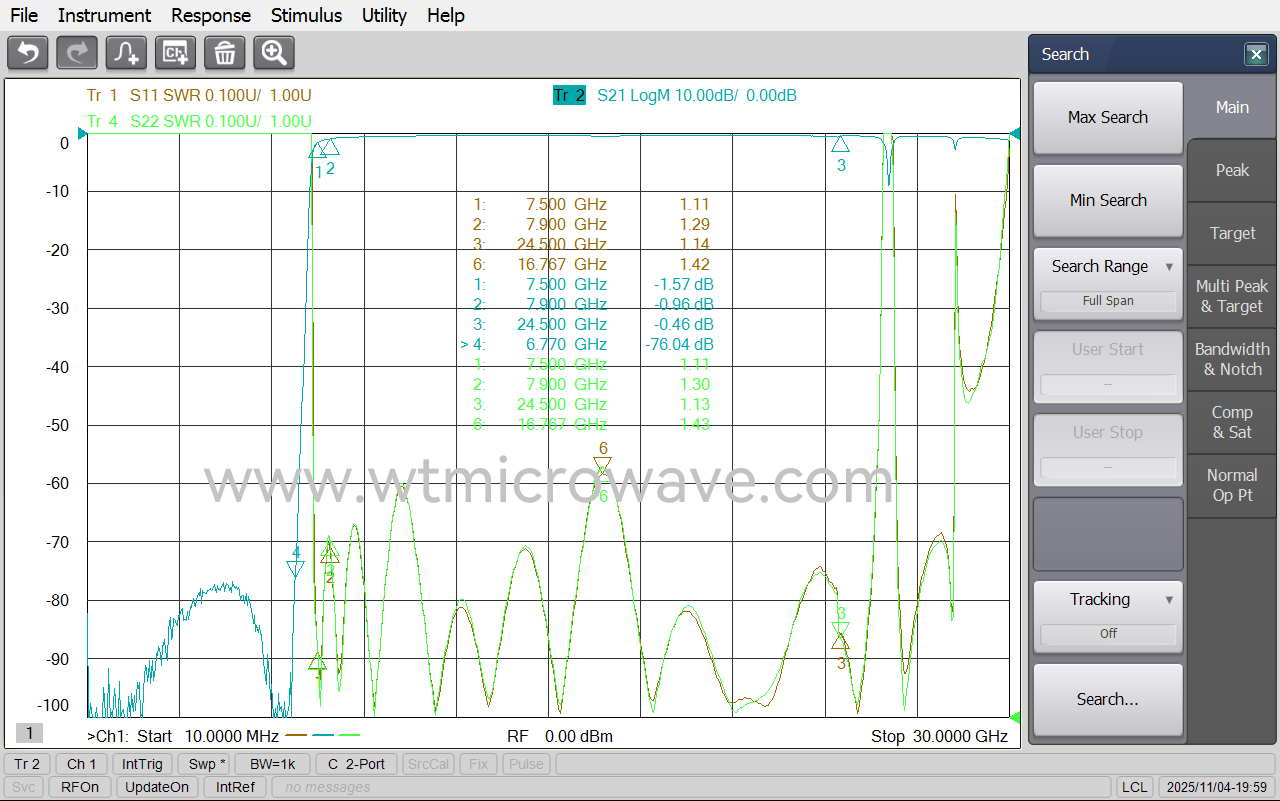Click the LCL status indicator

[1134, 787]
